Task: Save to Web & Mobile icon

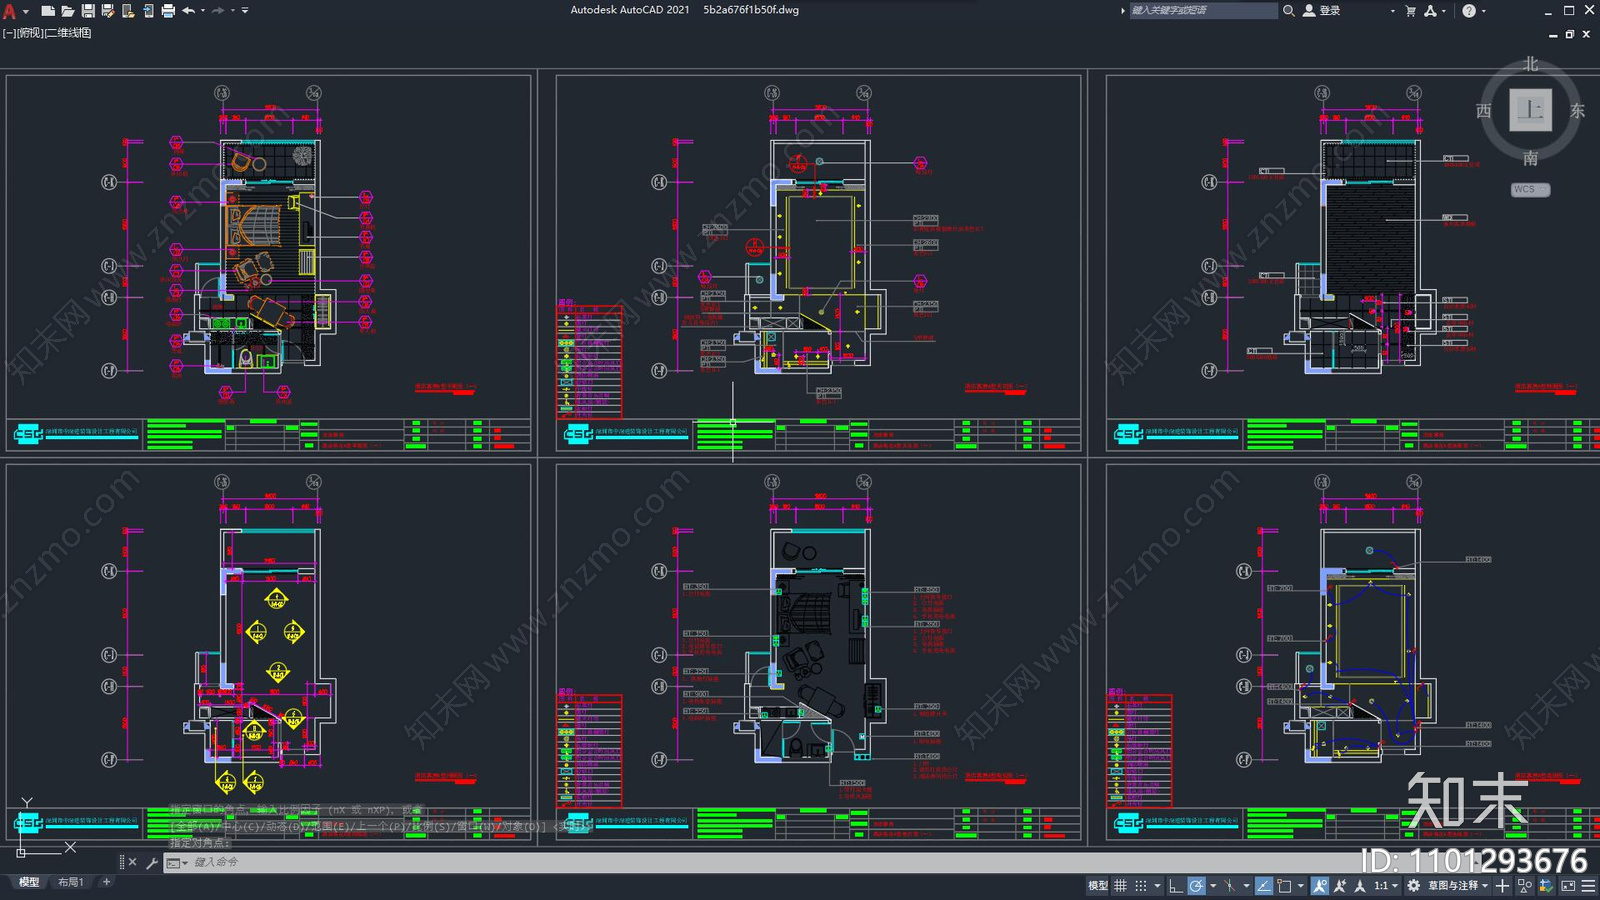Action: tap(148, 10)
